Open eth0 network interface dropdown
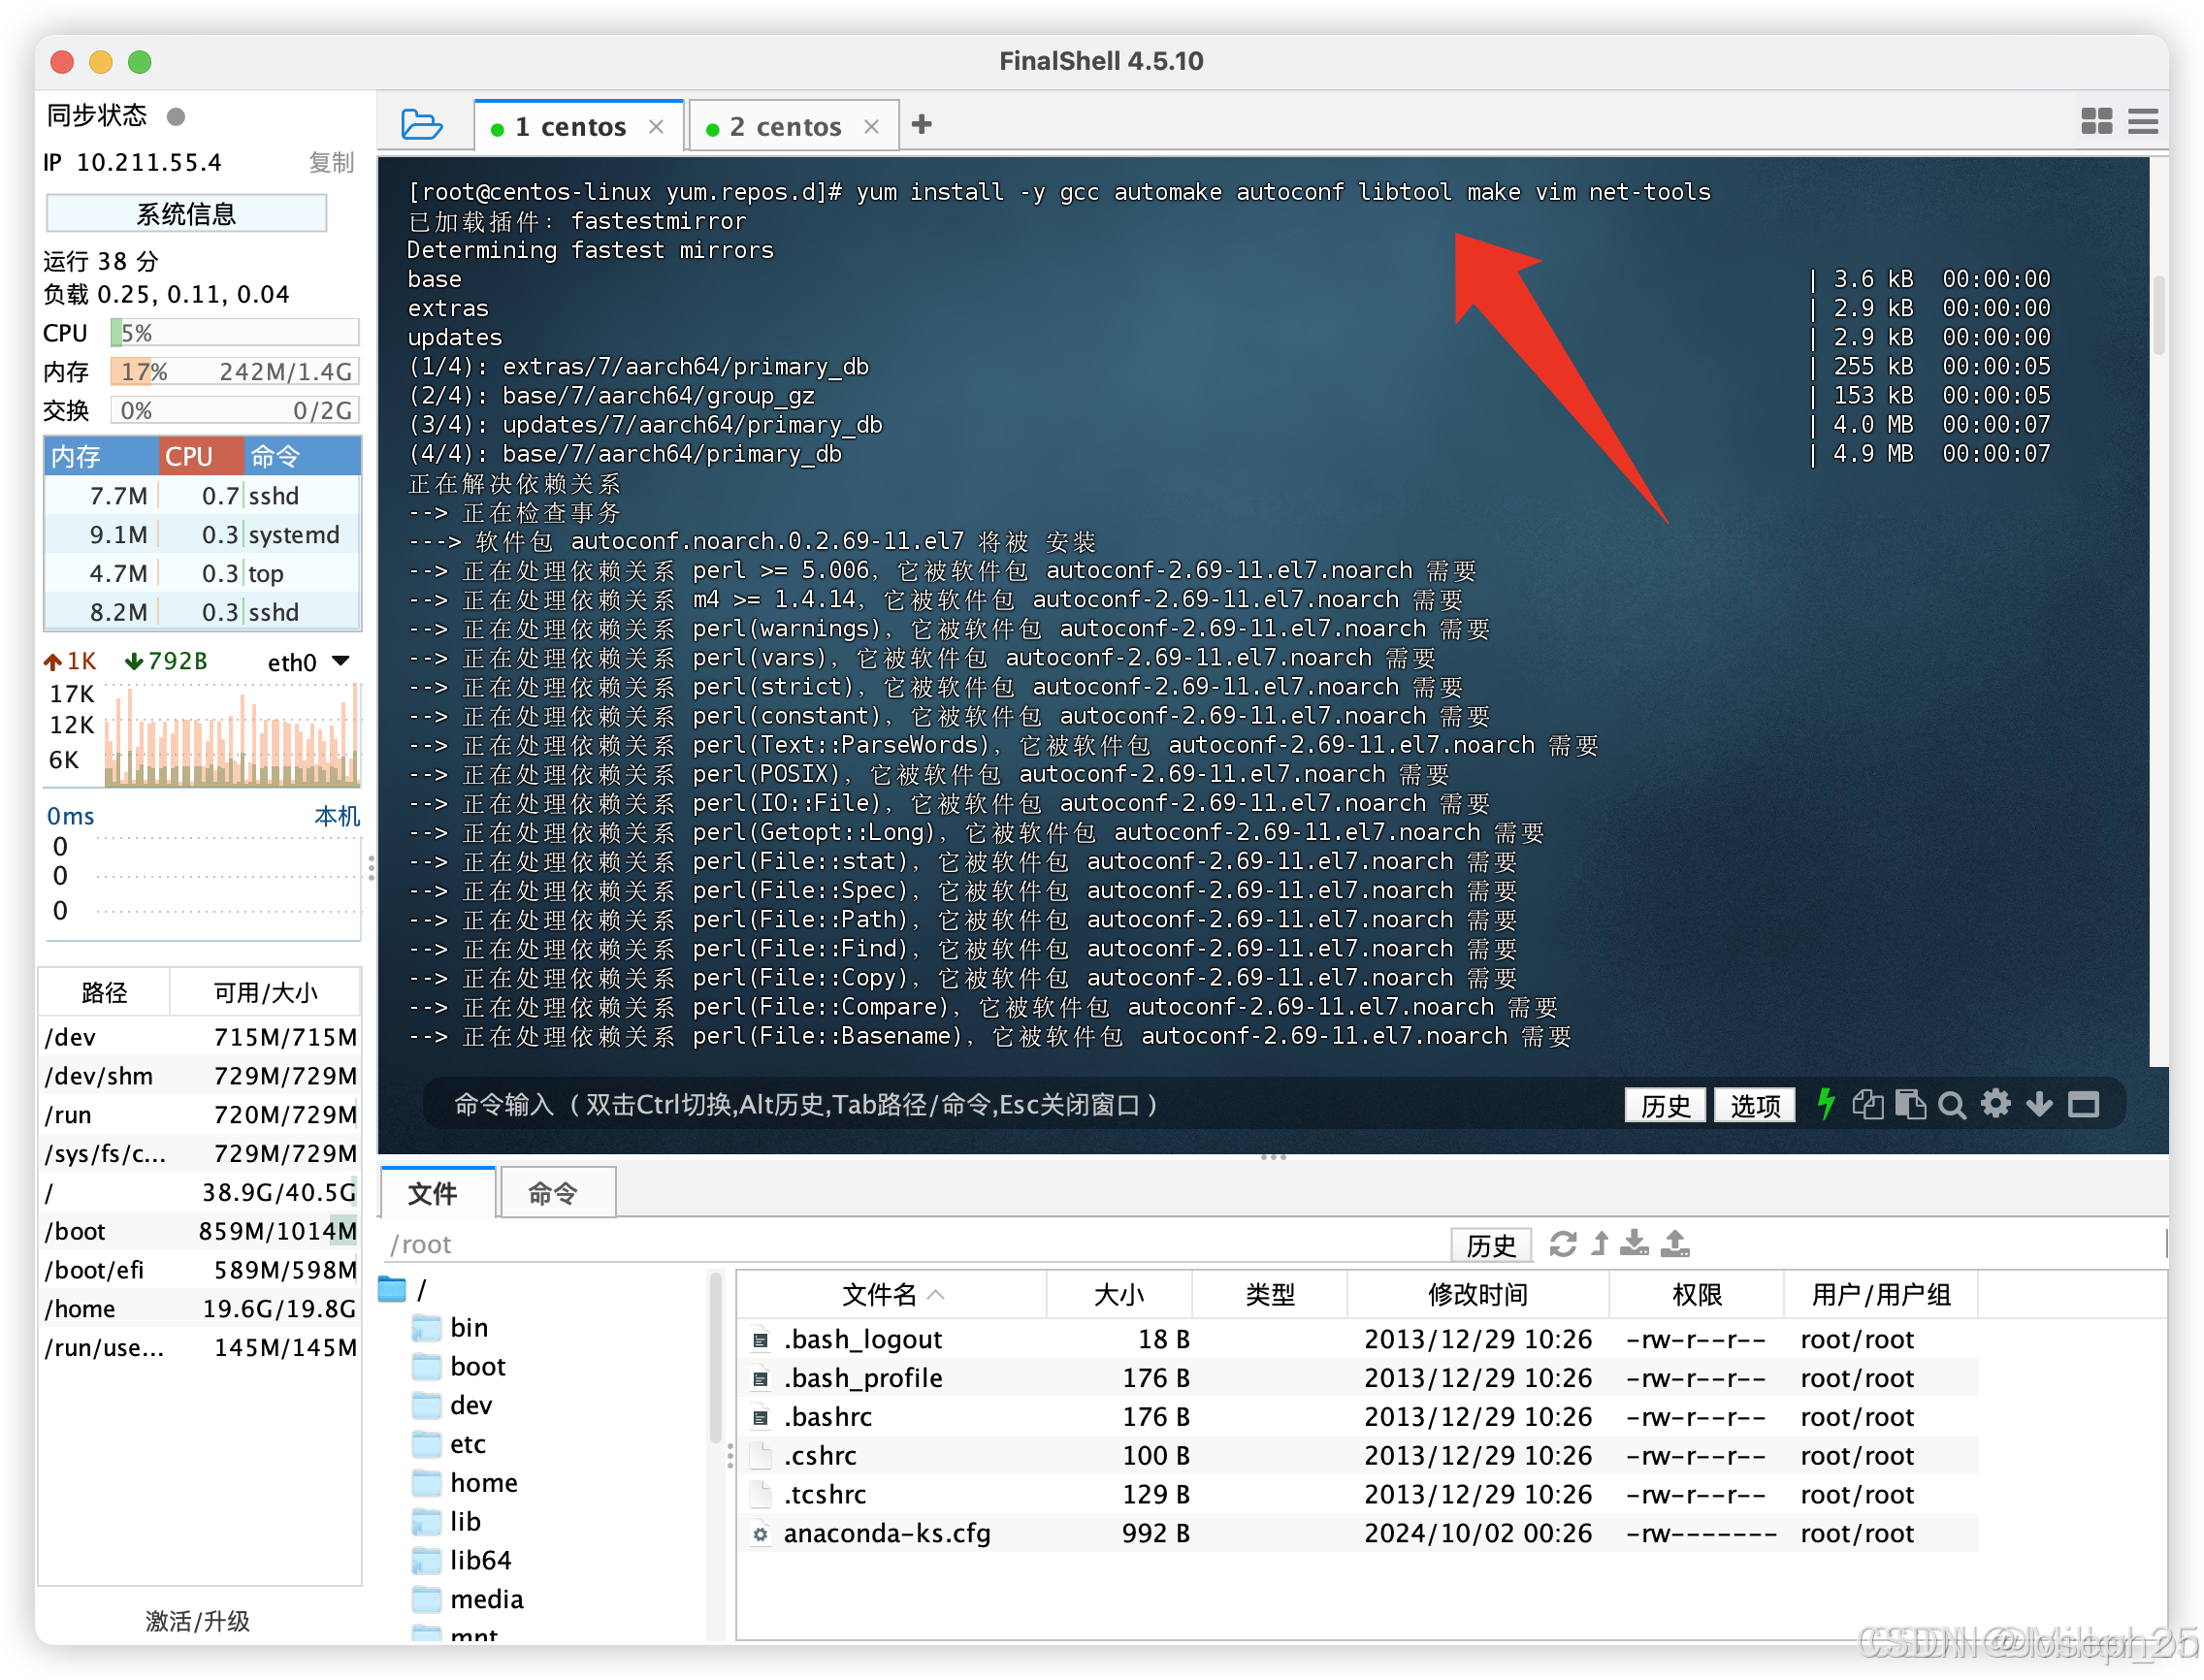 (x=308, y=661)
